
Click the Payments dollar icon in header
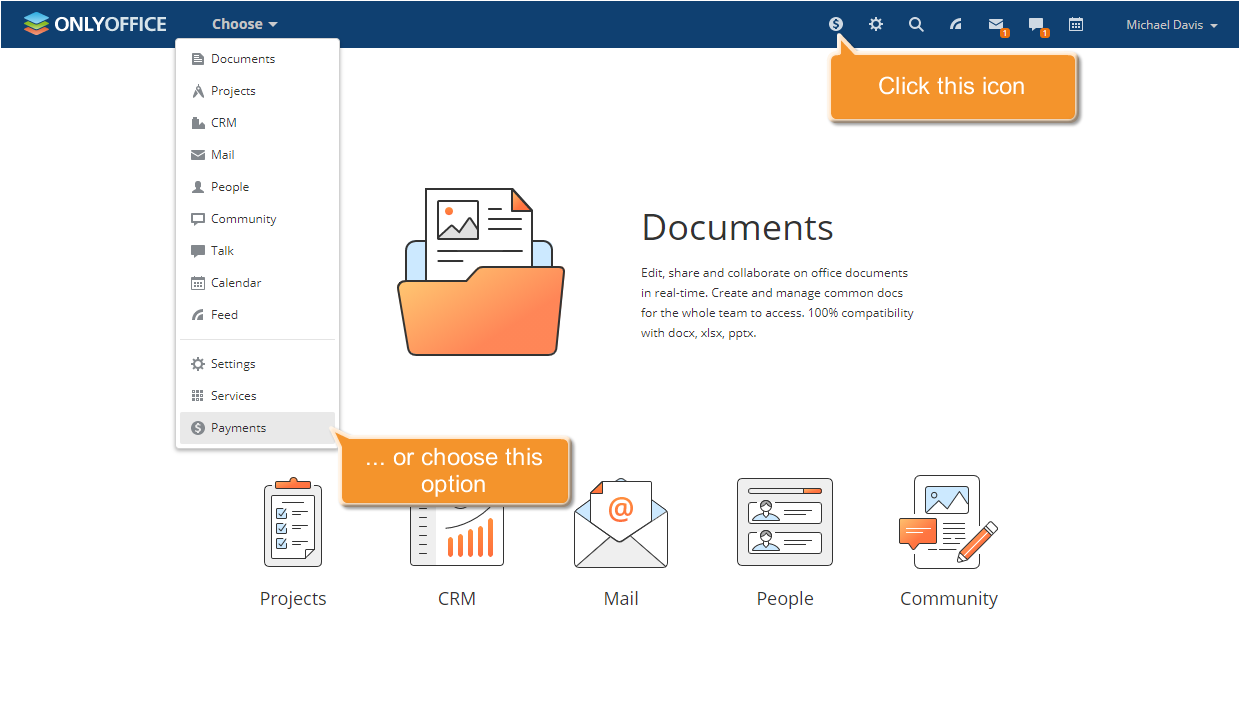click(x=836, y=24)
